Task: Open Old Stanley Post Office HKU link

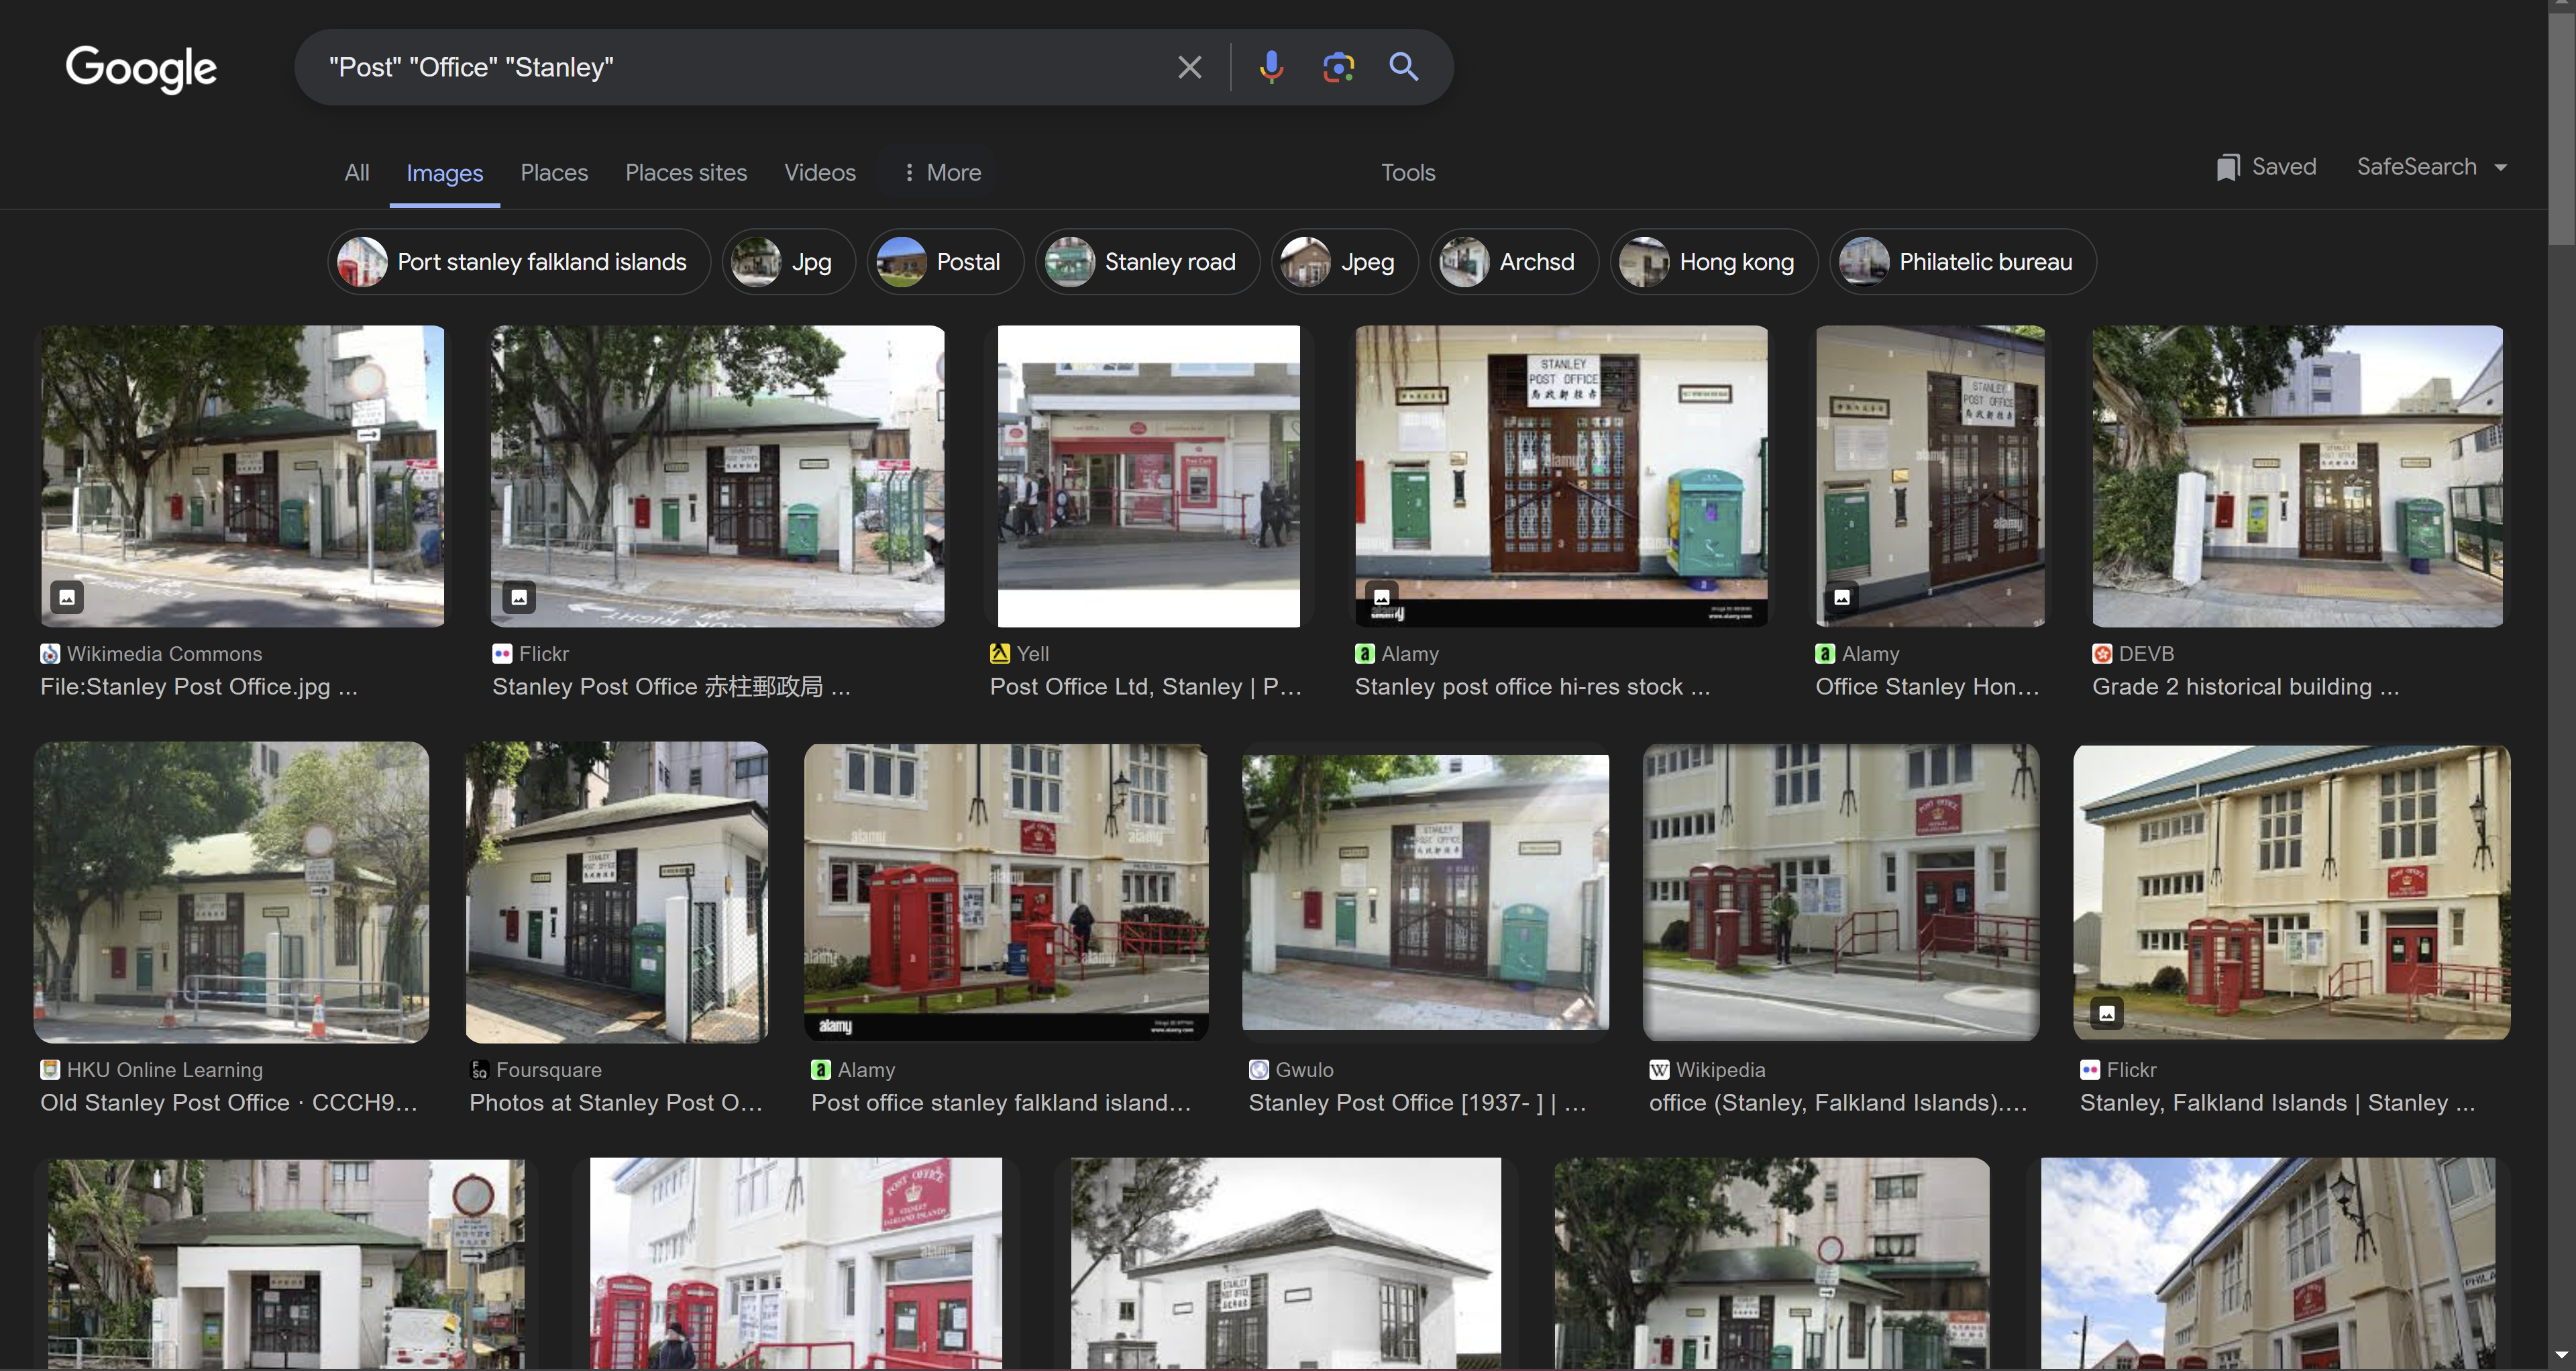Action: coord(228,1103)
